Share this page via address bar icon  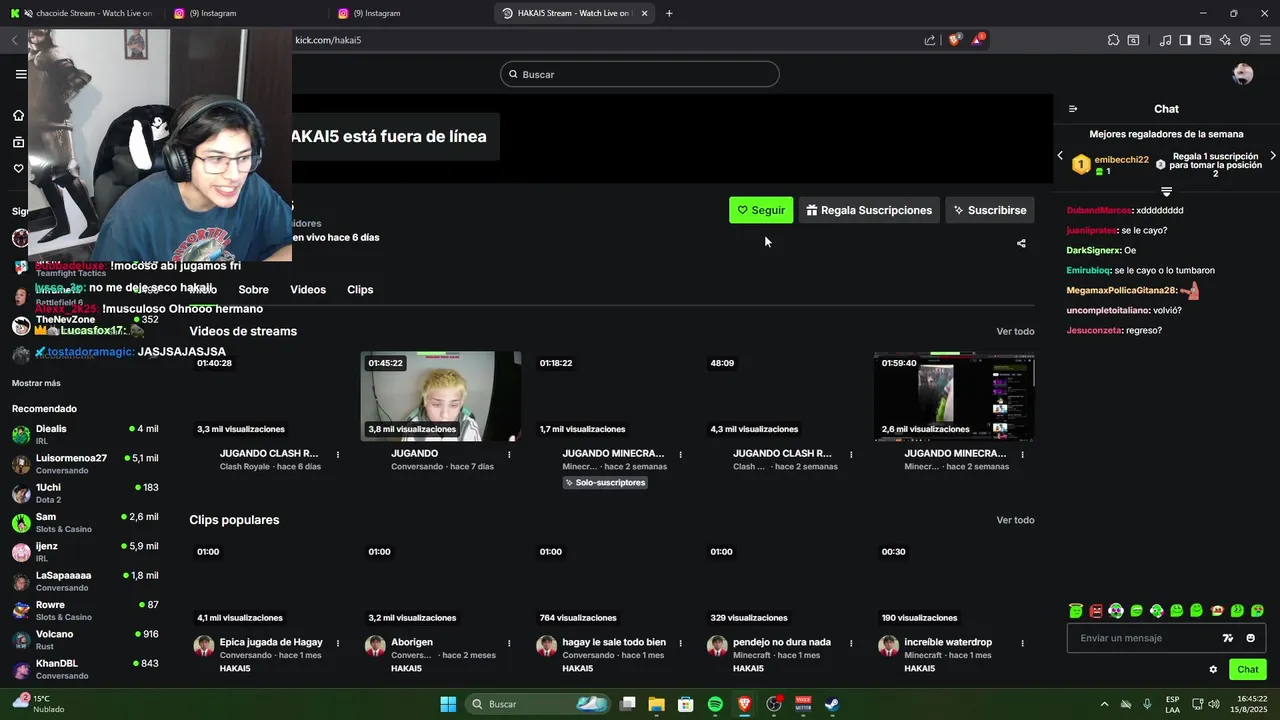tap(930, 40)
